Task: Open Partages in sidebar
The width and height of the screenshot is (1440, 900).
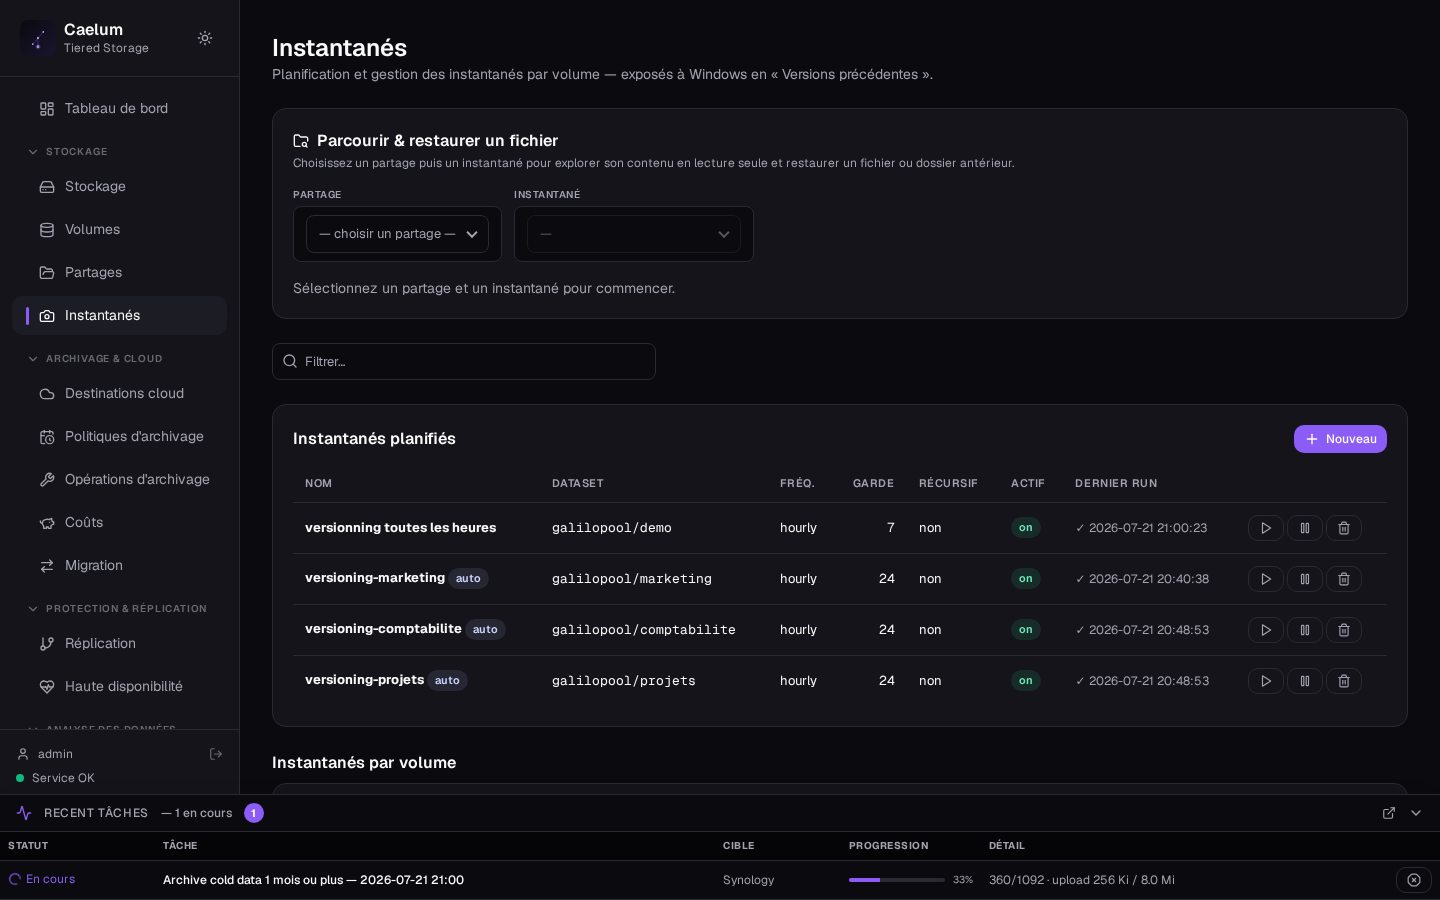Action: (119, 272)
